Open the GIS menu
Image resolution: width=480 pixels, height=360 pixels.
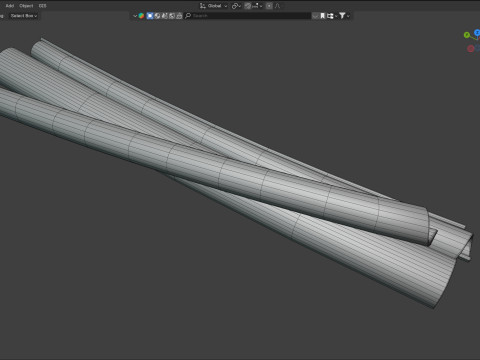coord(42,6)
